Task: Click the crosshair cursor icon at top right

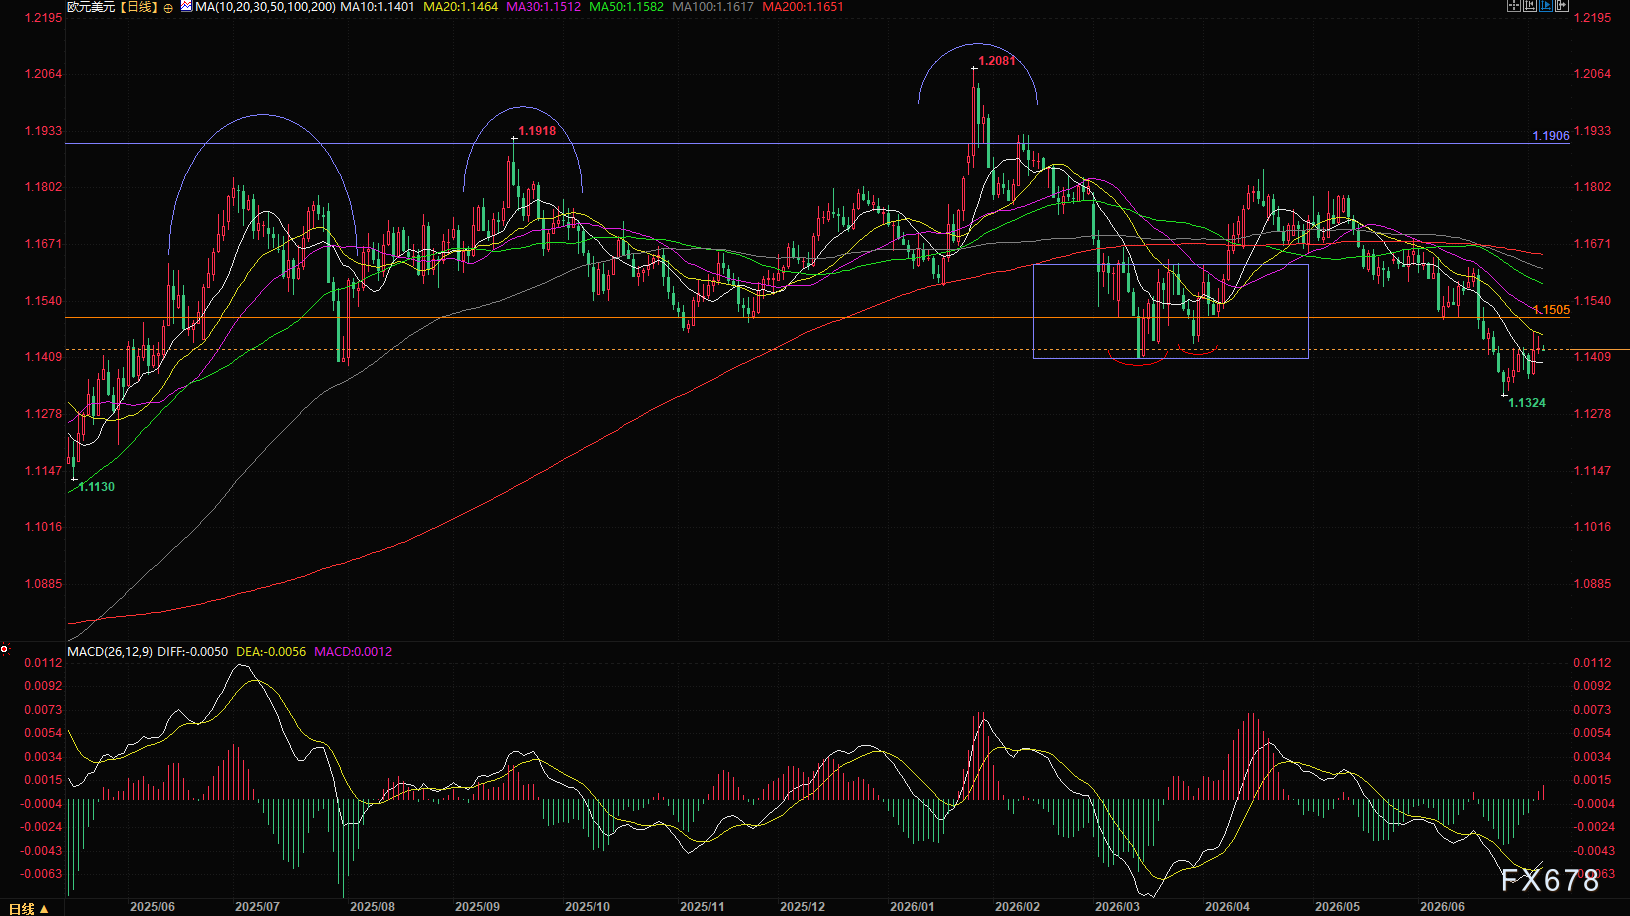Action: 1514,5
